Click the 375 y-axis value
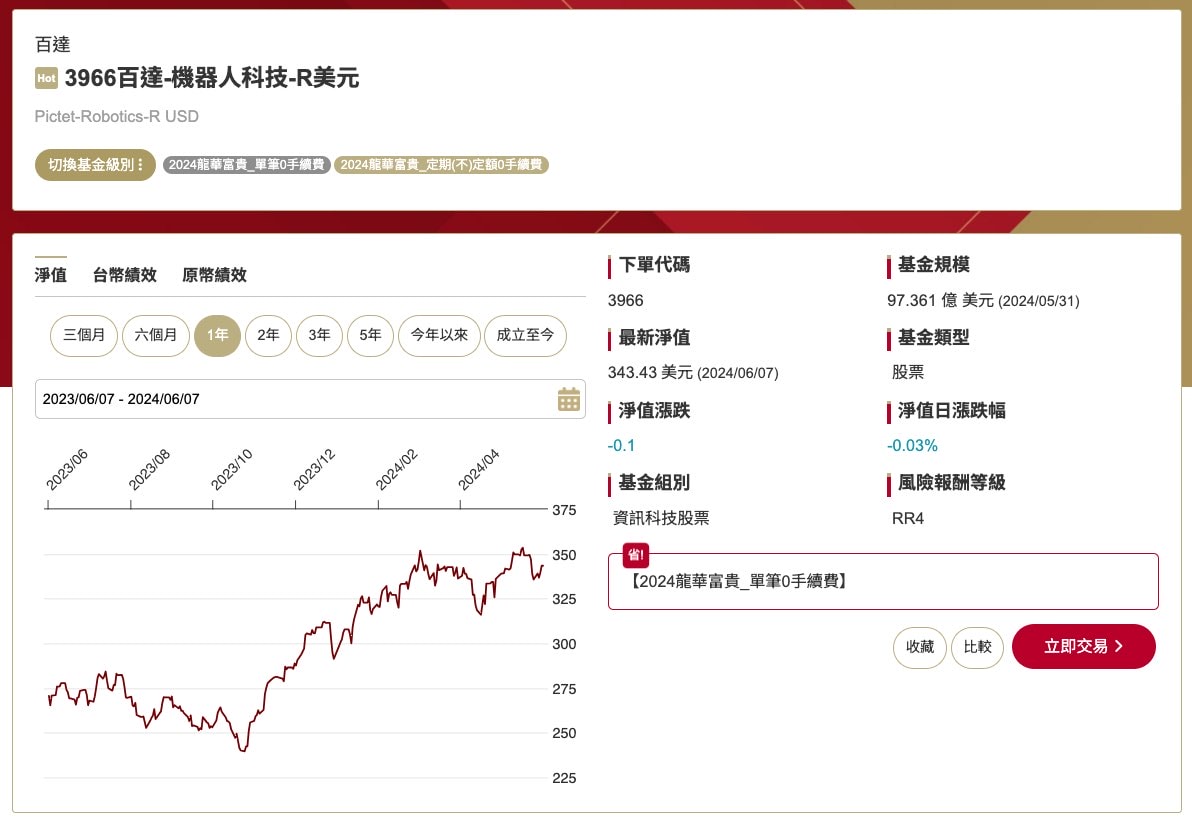This screenshot has height=826, width=1192. point(564,511)
